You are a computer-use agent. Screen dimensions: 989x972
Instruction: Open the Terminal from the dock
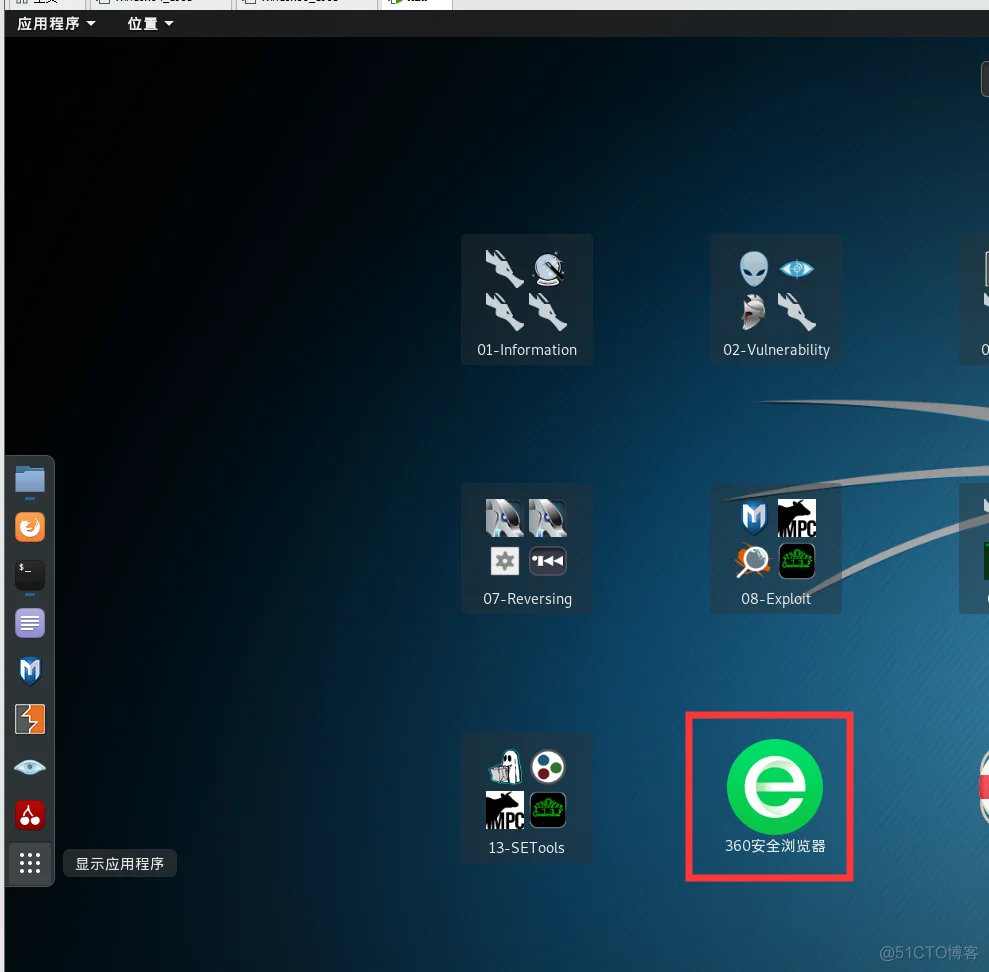[30, 575]
